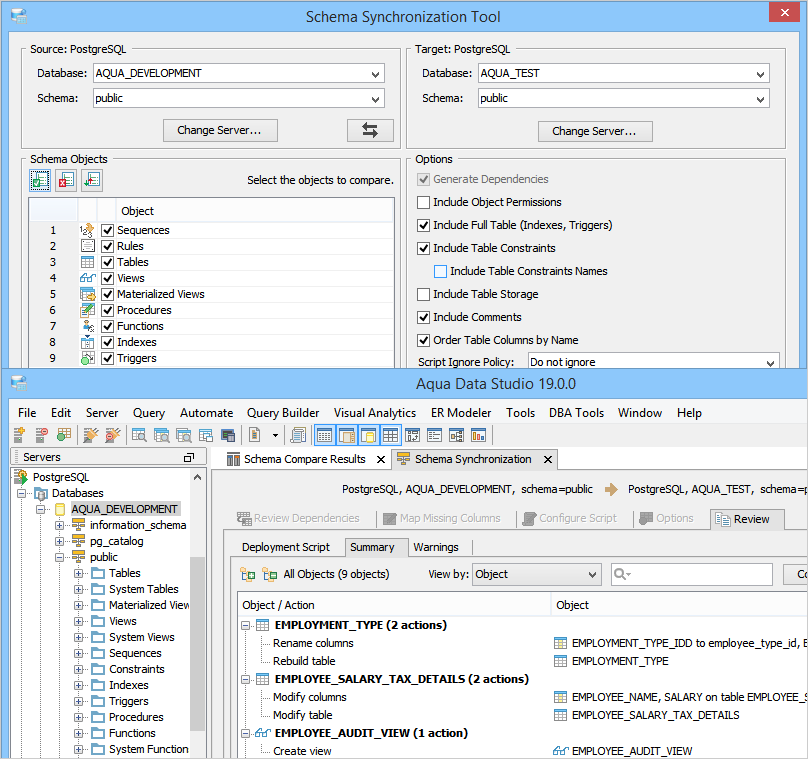Expand the Tables folder in tree
This screenshot has height=759, width=808.
click(x=78, y=573)
